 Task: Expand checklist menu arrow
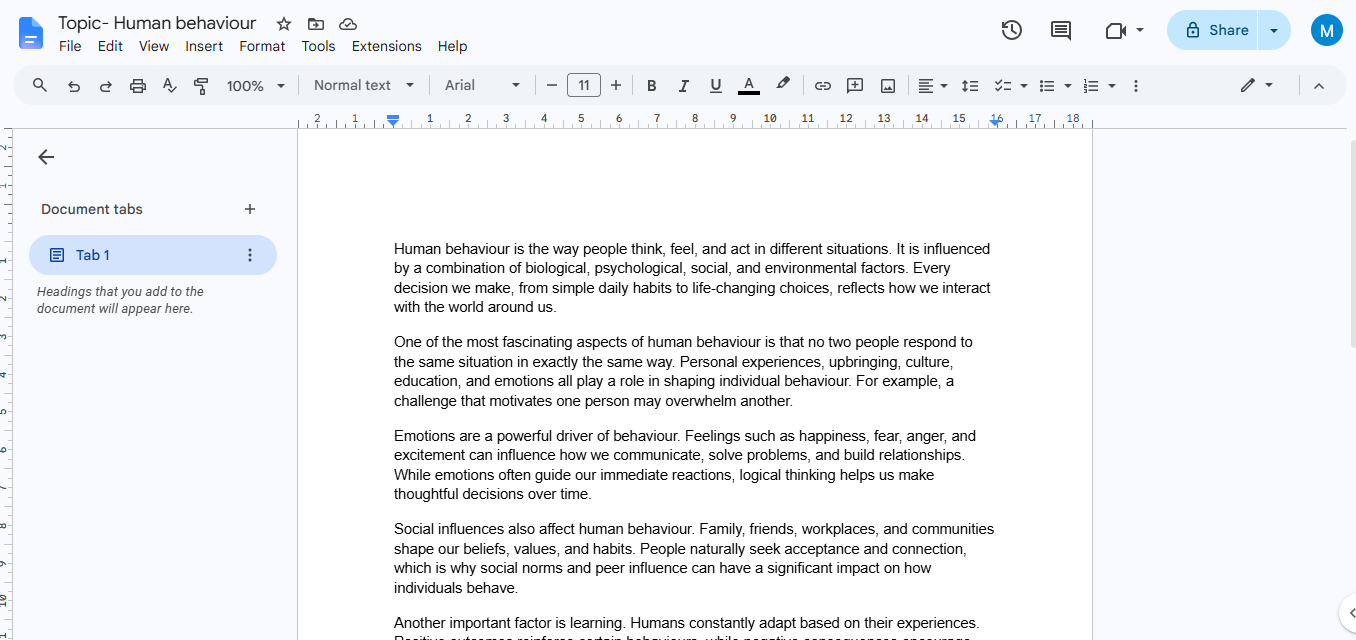[1024, 86]
